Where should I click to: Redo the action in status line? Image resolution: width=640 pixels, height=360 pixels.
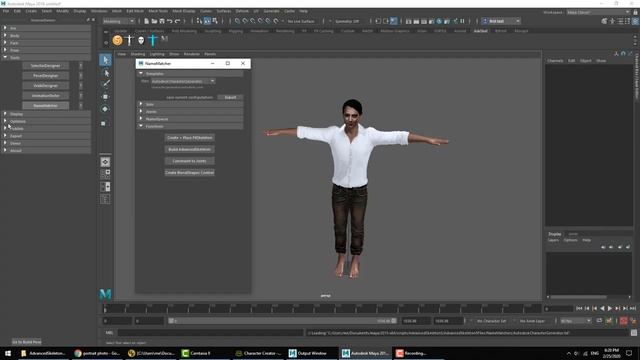178,21
